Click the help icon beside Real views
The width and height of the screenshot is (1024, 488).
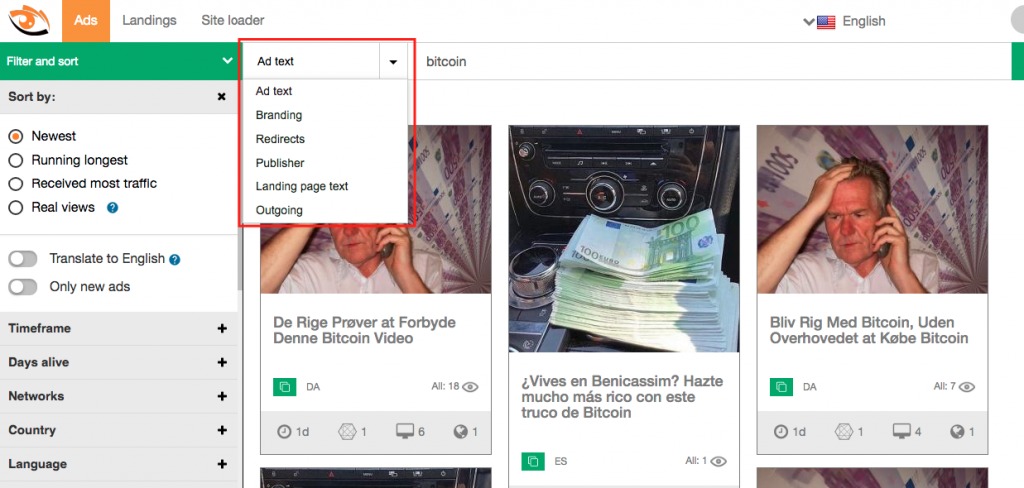pos(113,208)
